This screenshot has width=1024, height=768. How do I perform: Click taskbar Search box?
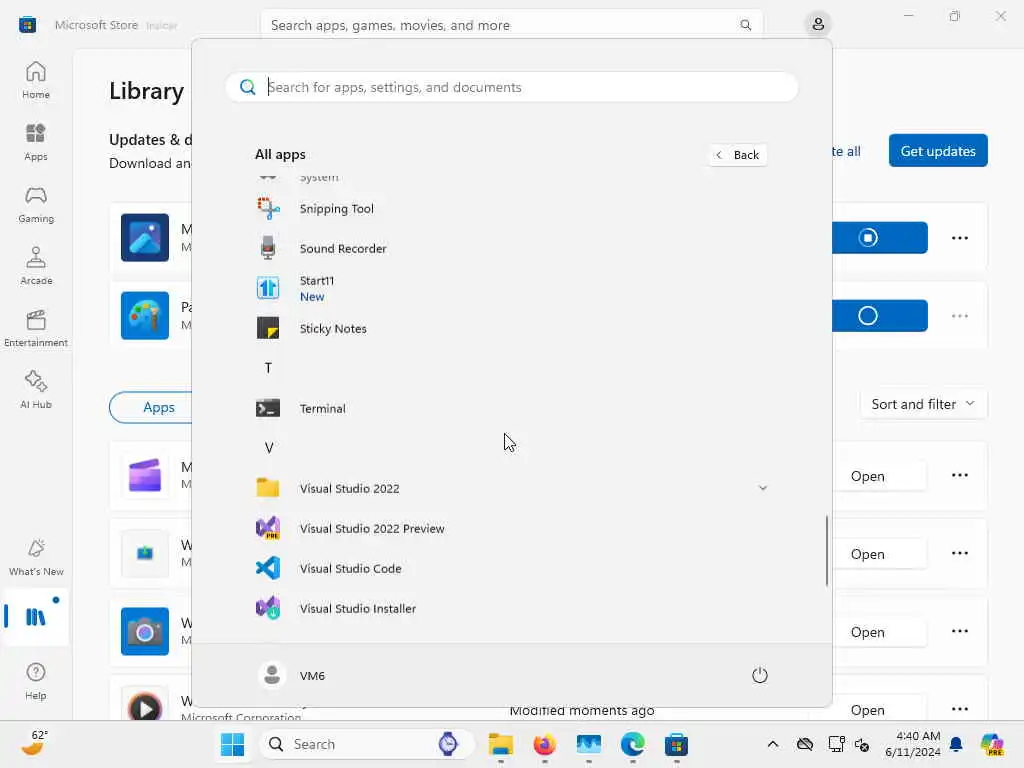(x=366, y=744)
